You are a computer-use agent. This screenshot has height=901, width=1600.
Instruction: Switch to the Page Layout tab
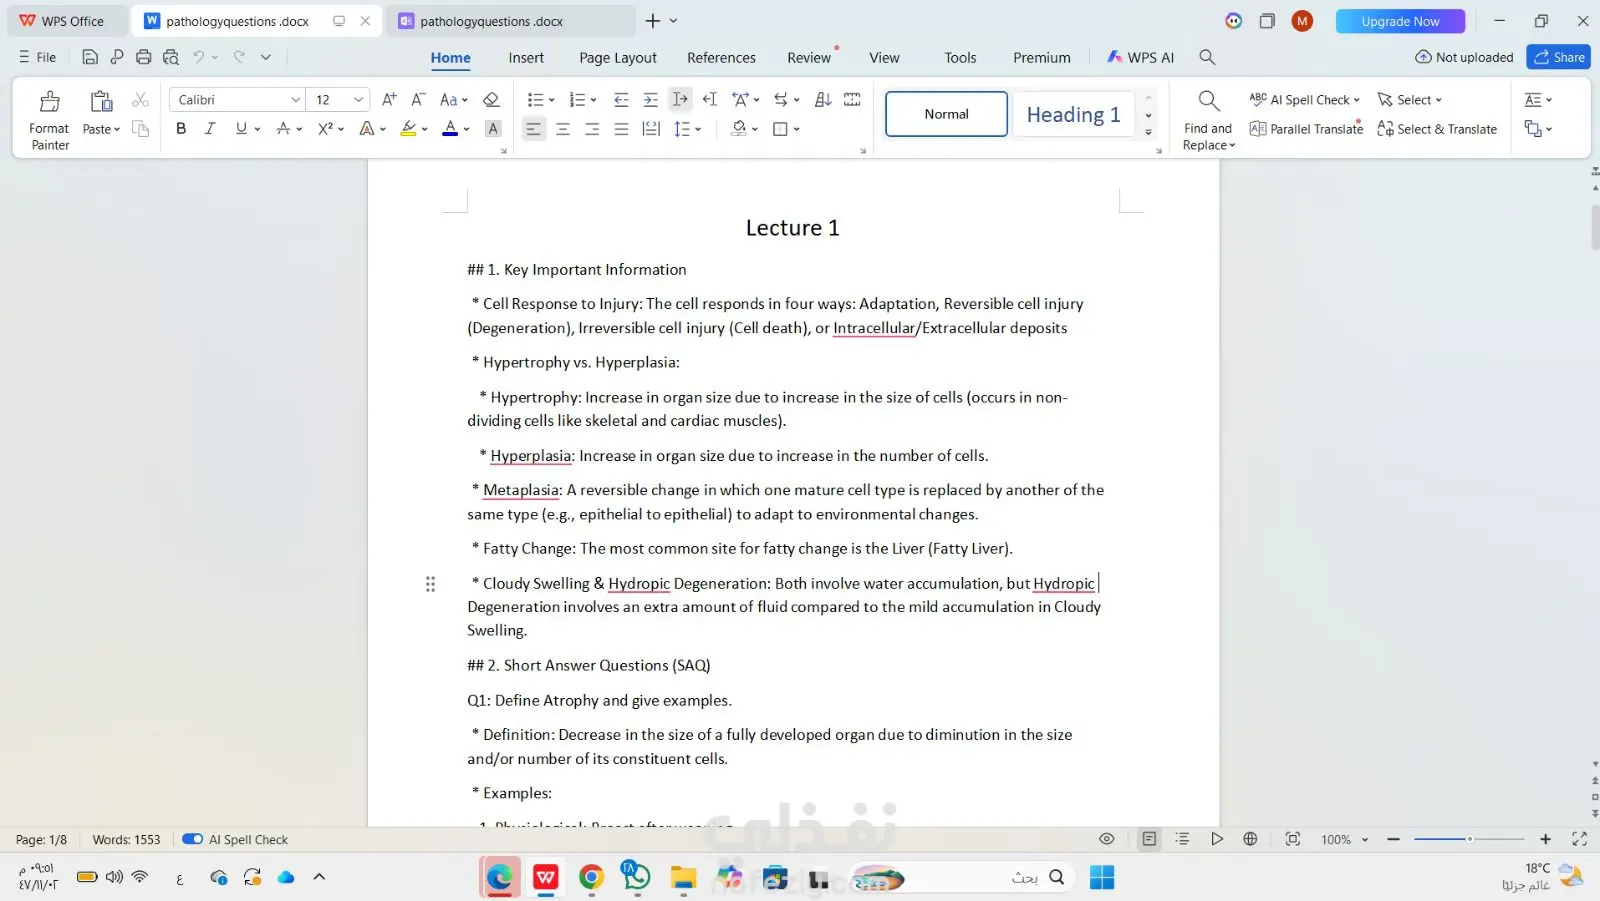(618, 58)
